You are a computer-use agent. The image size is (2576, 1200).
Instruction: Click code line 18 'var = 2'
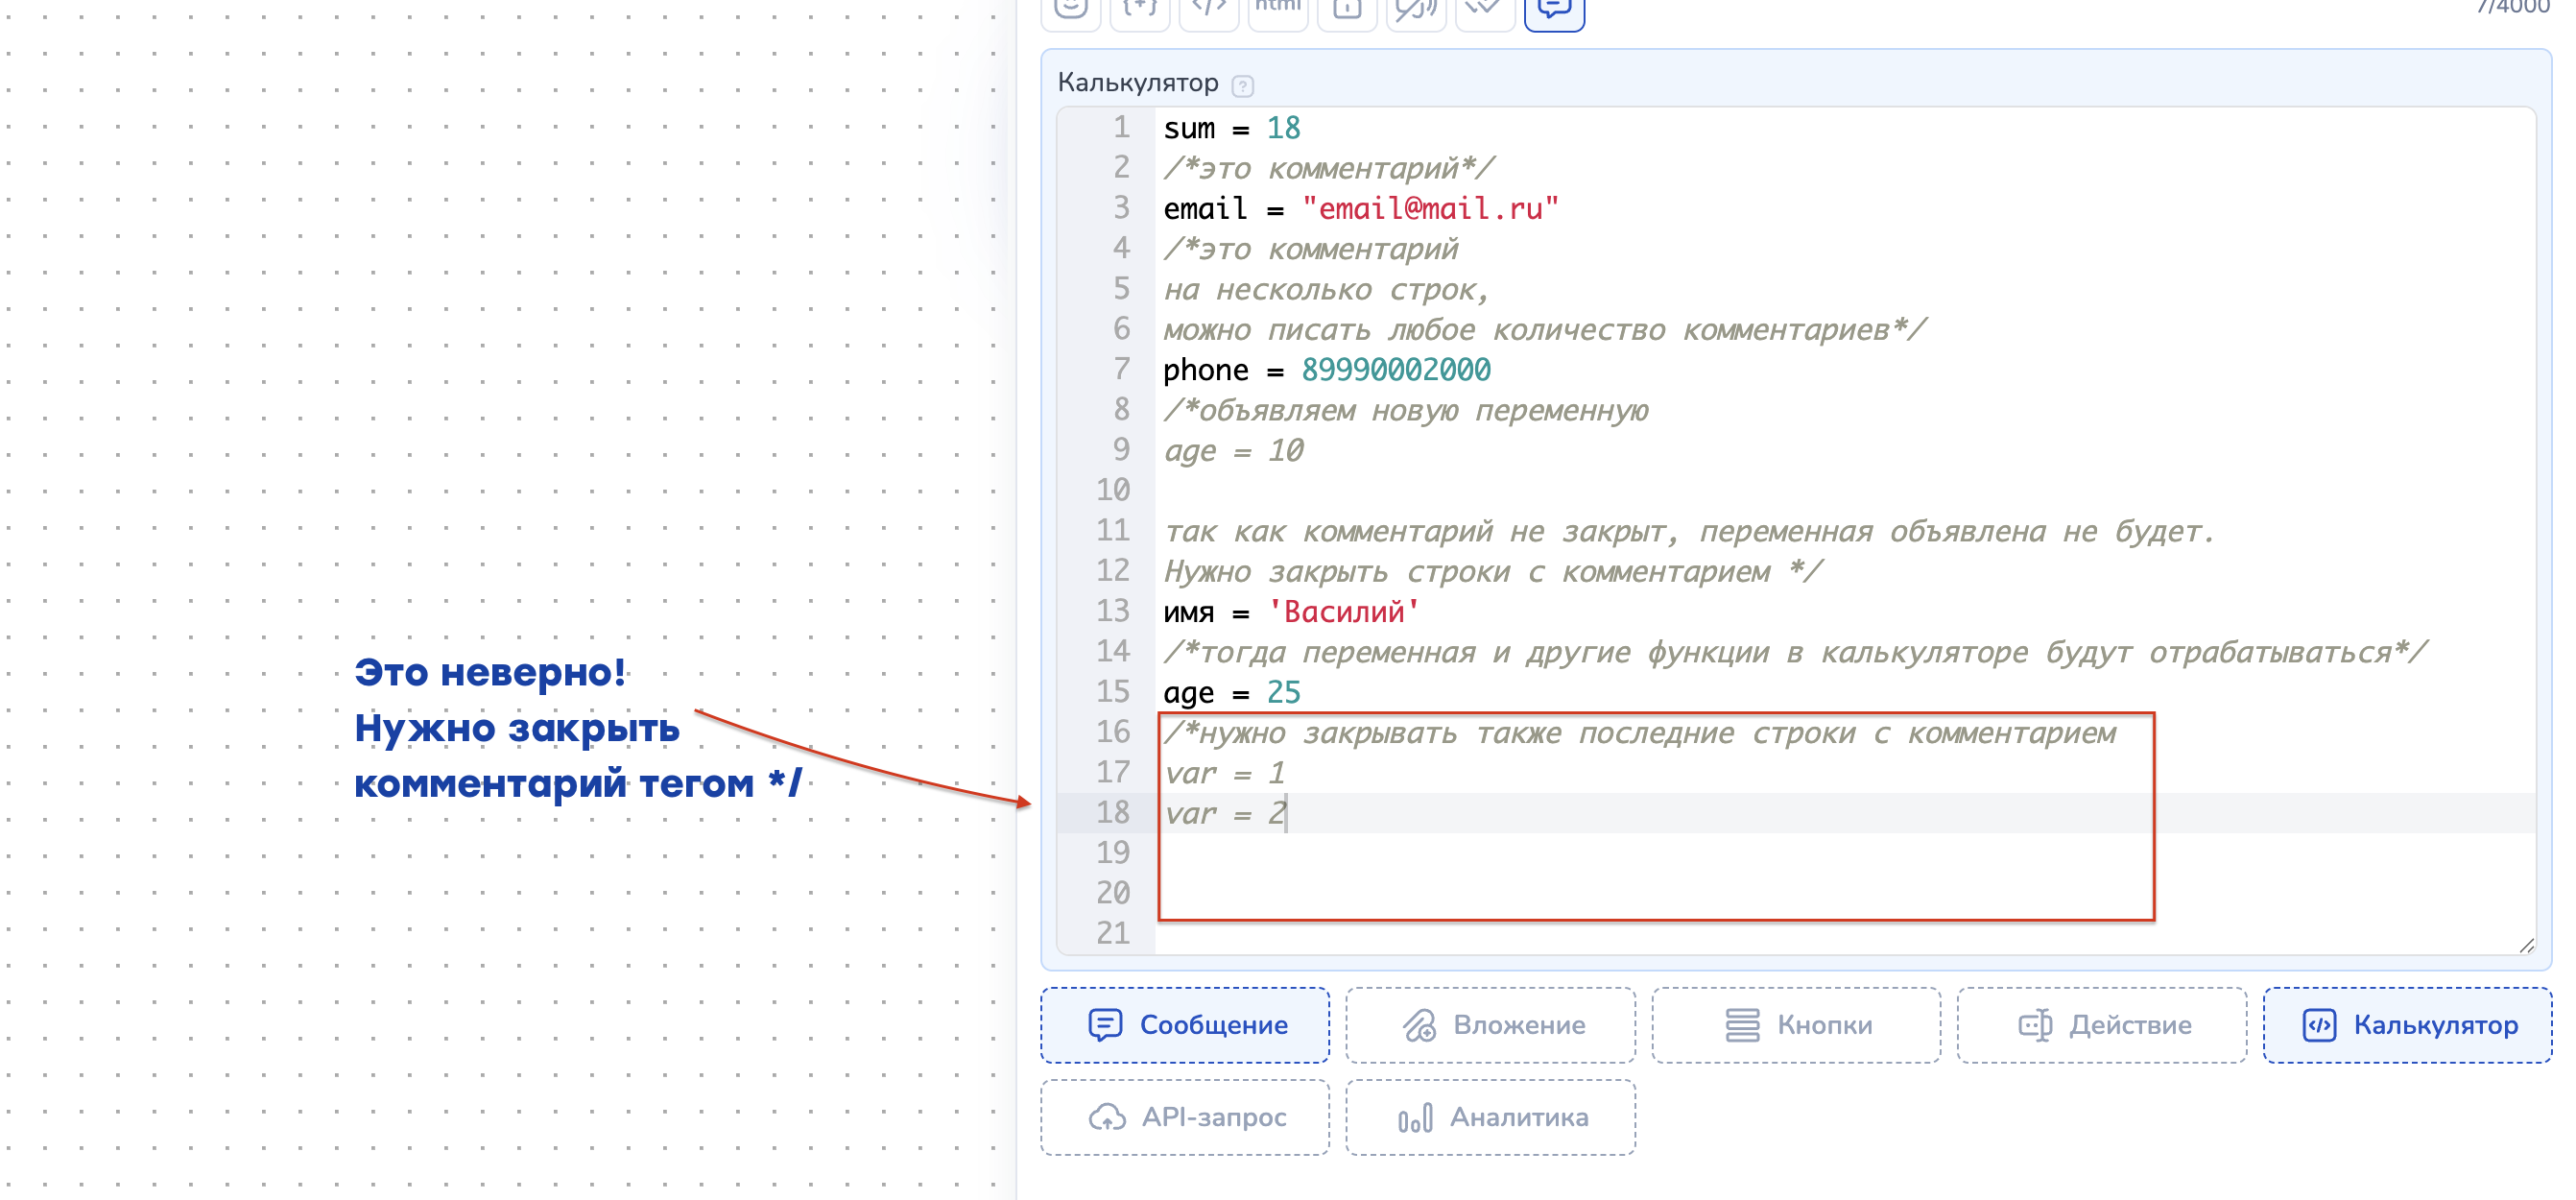[x=1224, y=814]
